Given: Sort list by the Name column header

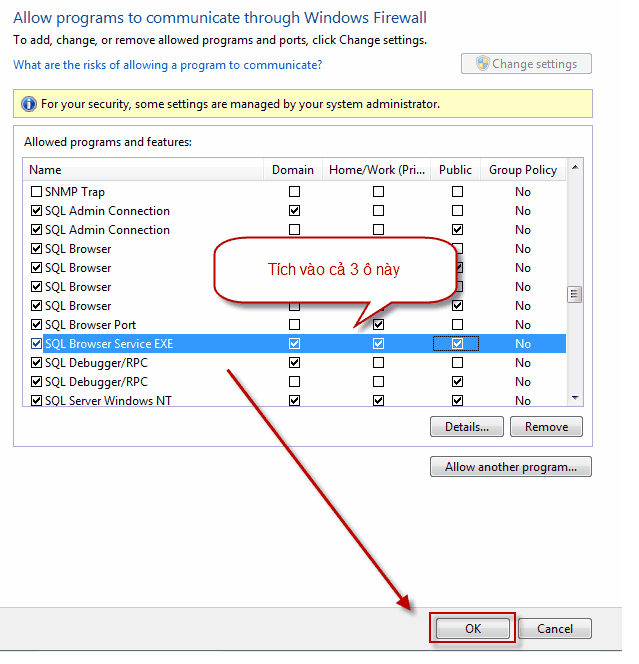Looking at the screenshot, I should [x=143, y=170].
